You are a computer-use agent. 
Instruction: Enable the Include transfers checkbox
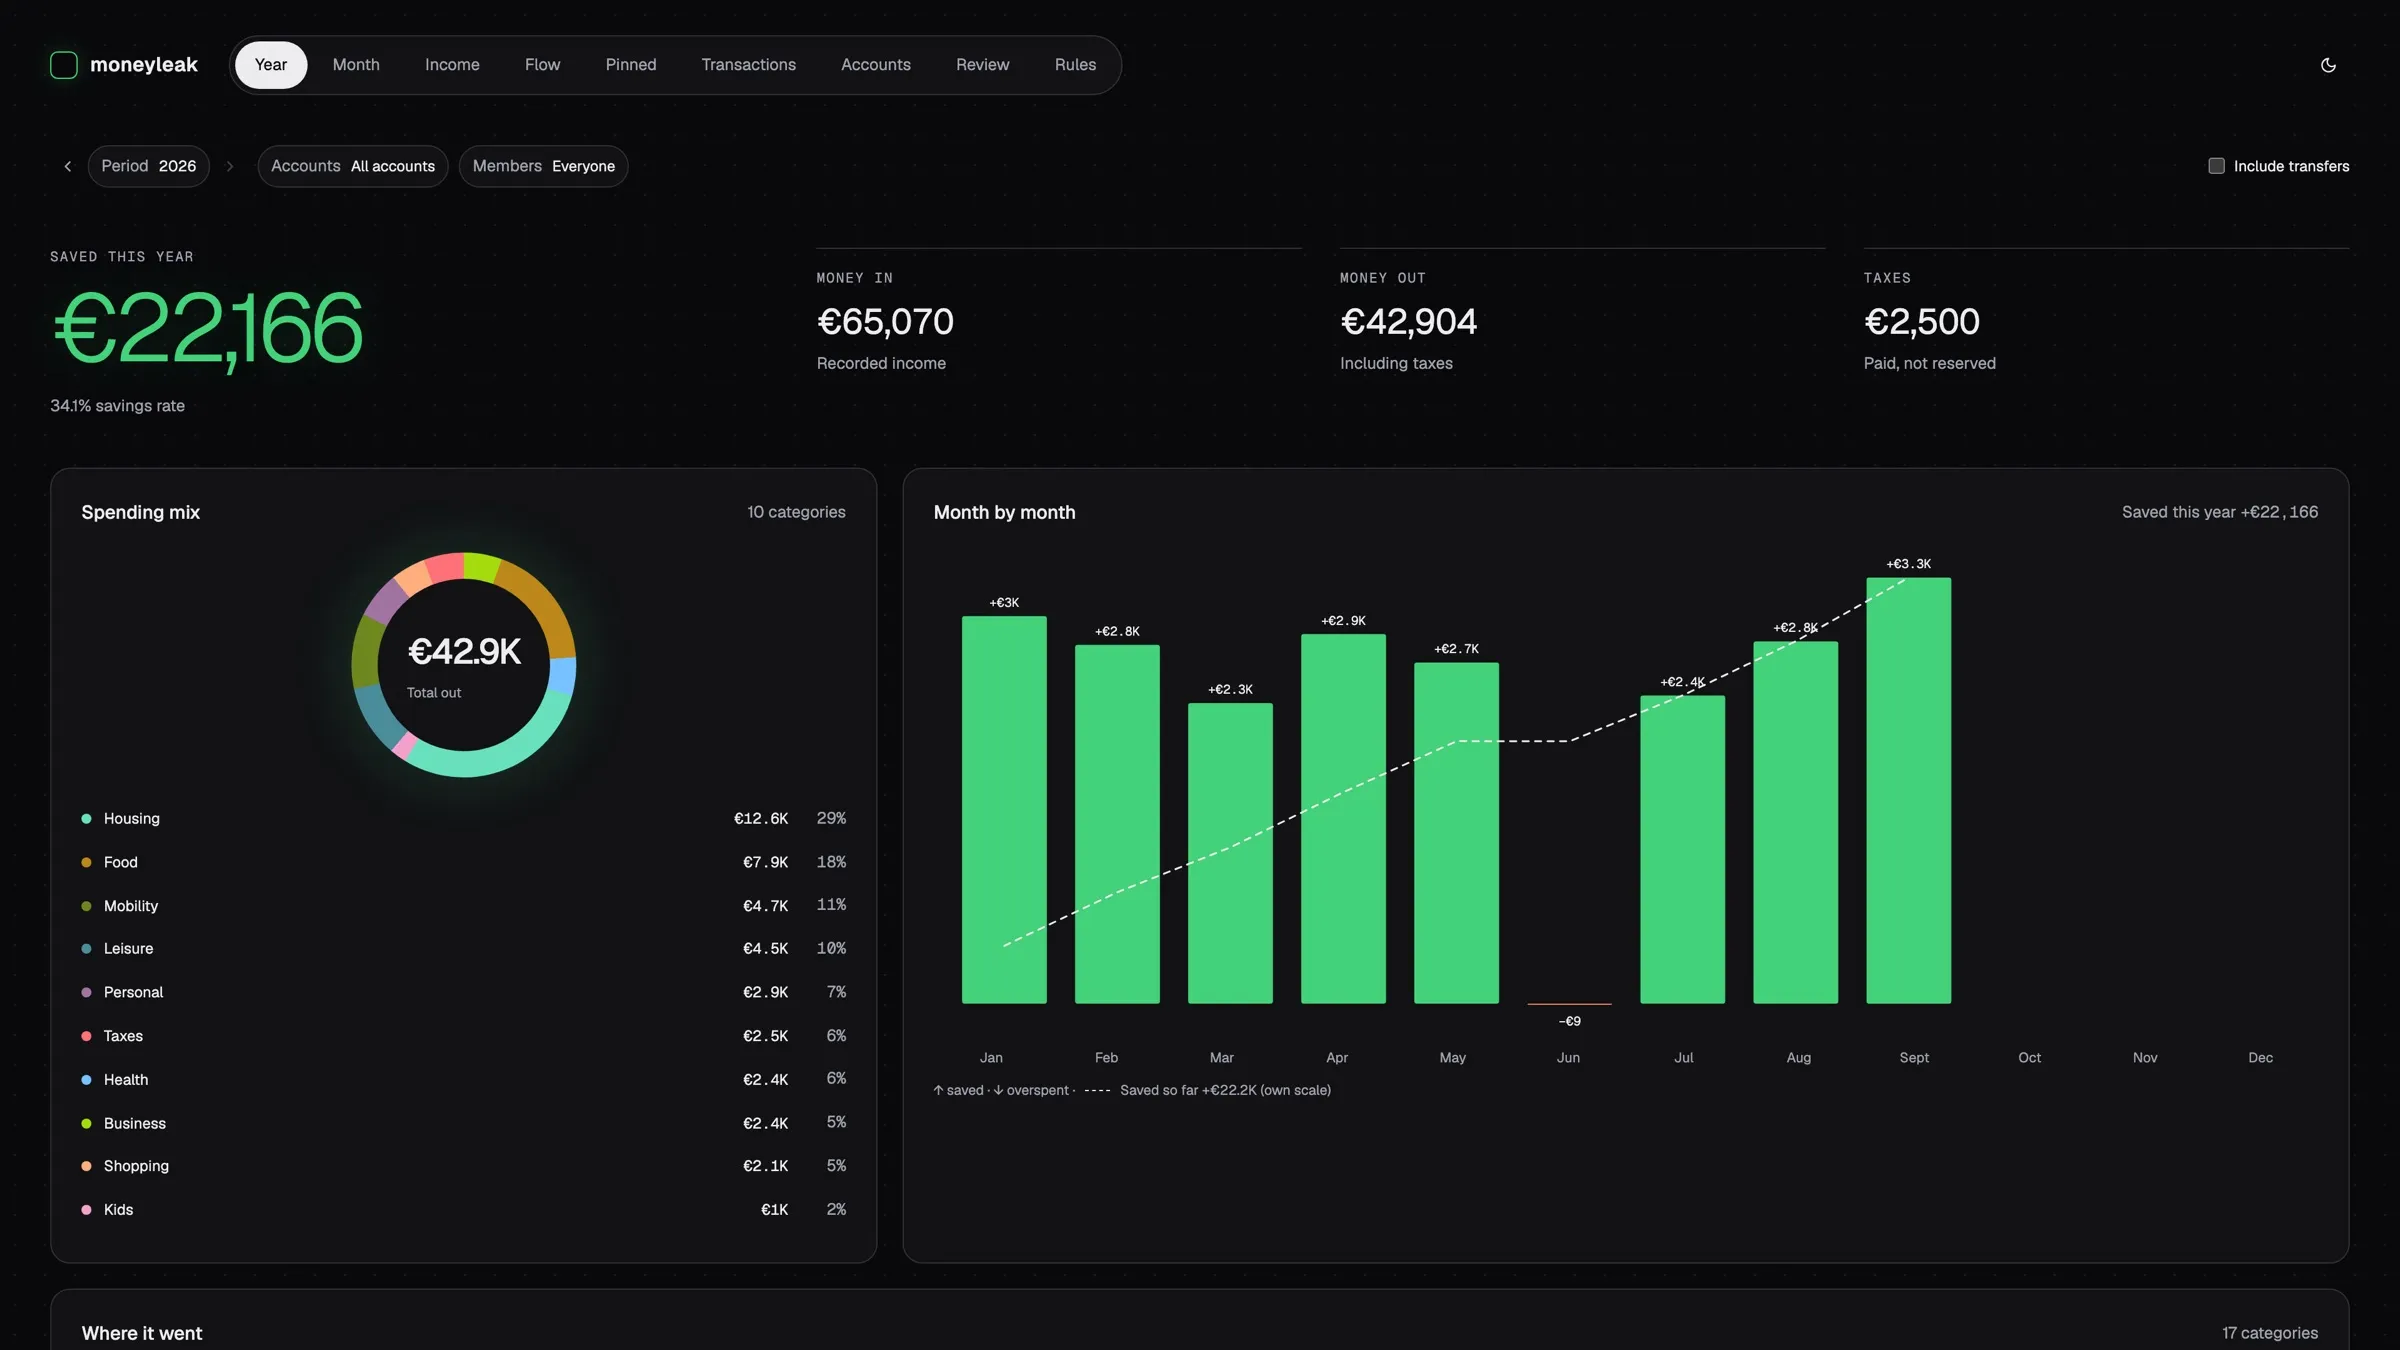(2216, 166)
